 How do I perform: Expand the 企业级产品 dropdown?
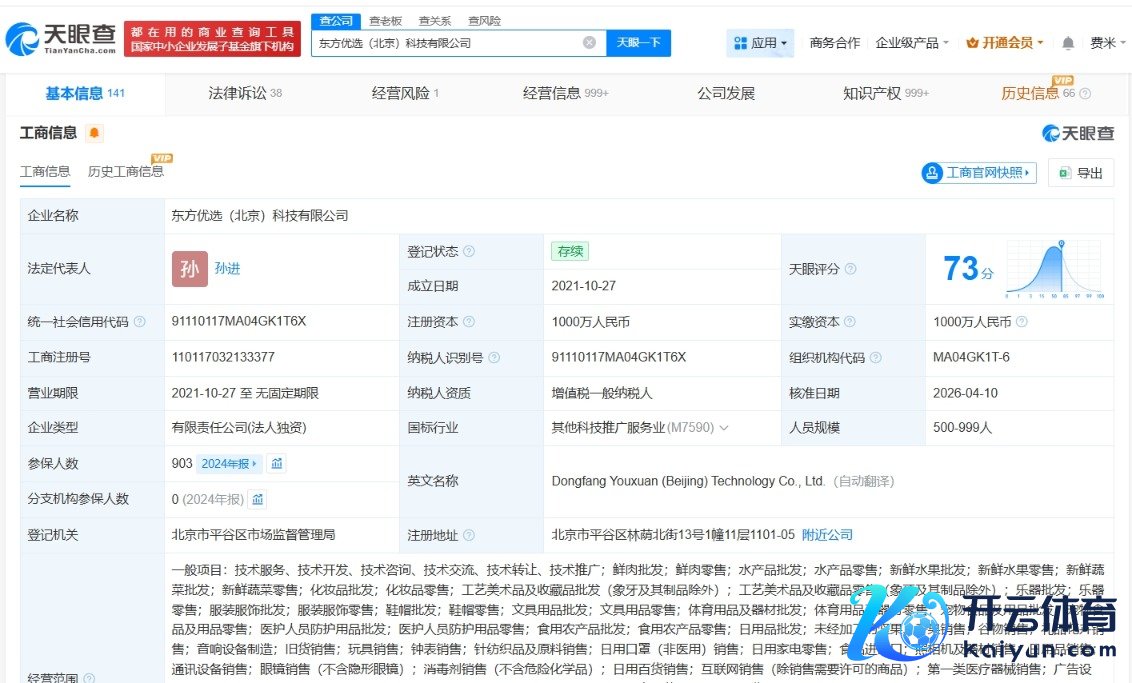[x=913, y=43]
